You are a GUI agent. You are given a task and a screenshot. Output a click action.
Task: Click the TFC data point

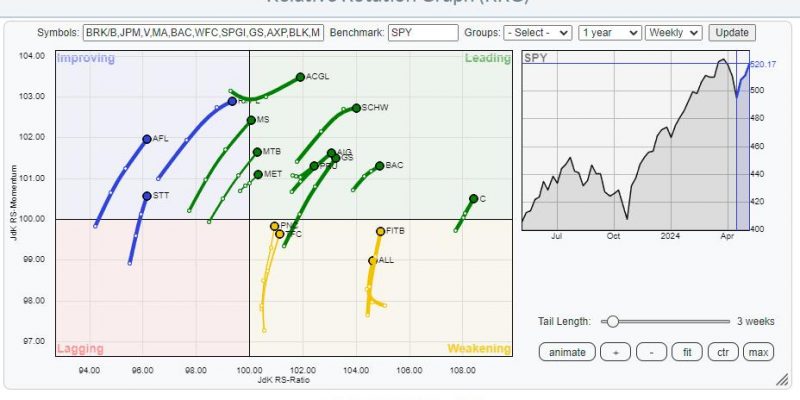pyautogui.click(x=280, y=234)
